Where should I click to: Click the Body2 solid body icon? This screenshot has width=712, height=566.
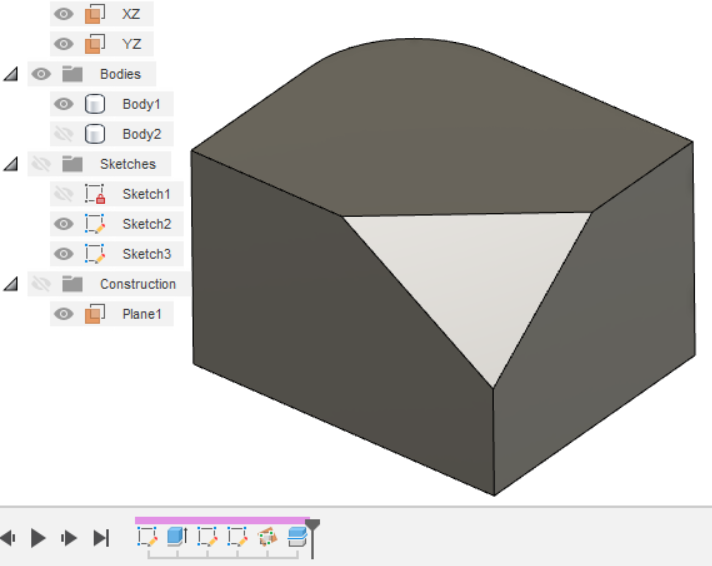click(x=95, y=134)
